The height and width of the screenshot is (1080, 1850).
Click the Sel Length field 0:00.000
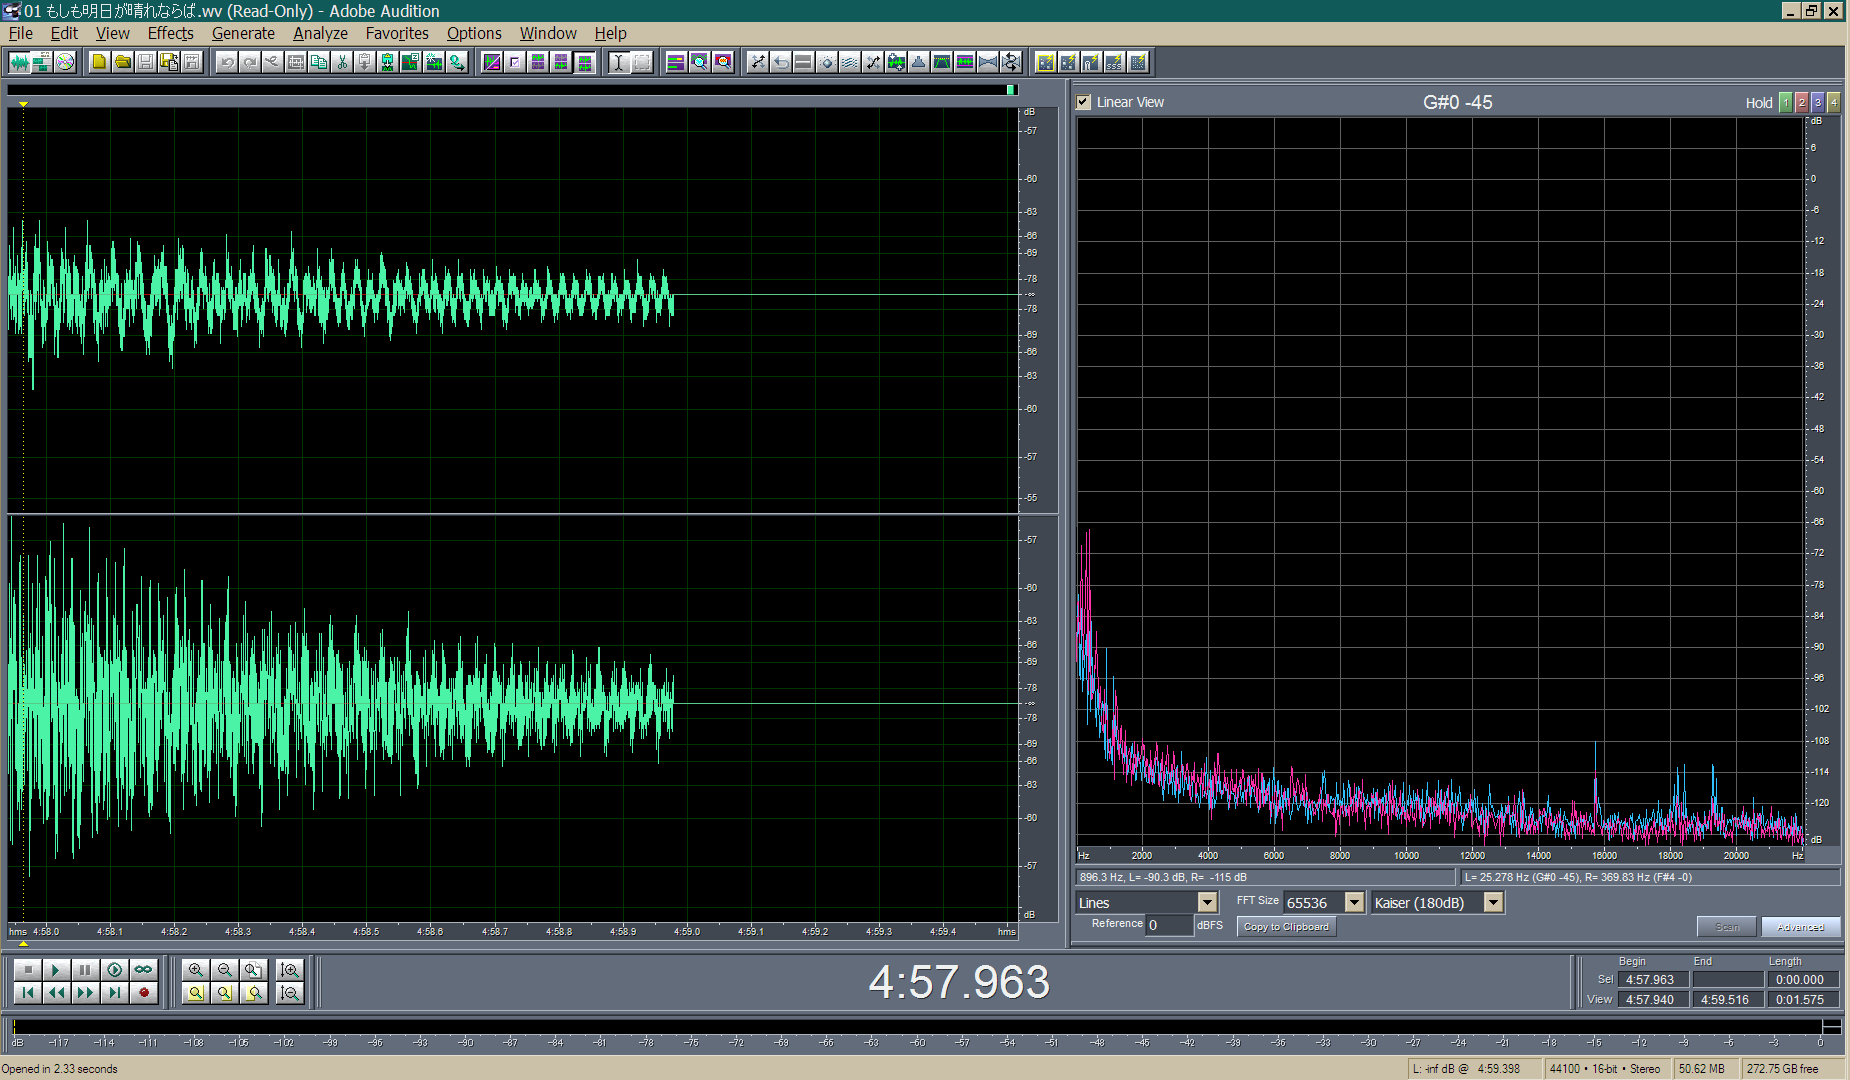point(1802,979)
